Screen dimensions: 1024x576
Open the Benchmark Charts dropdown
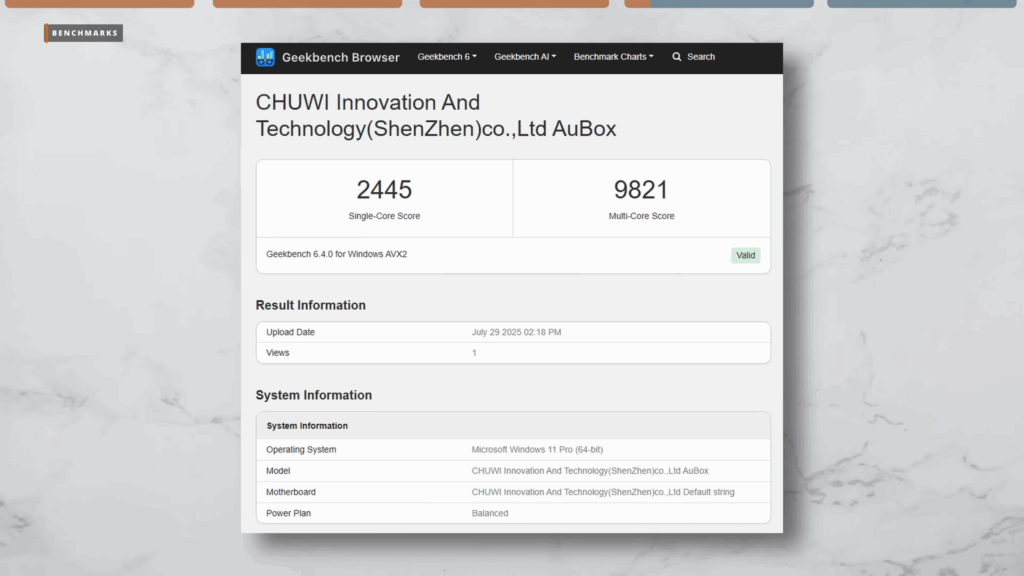(613, 57)
